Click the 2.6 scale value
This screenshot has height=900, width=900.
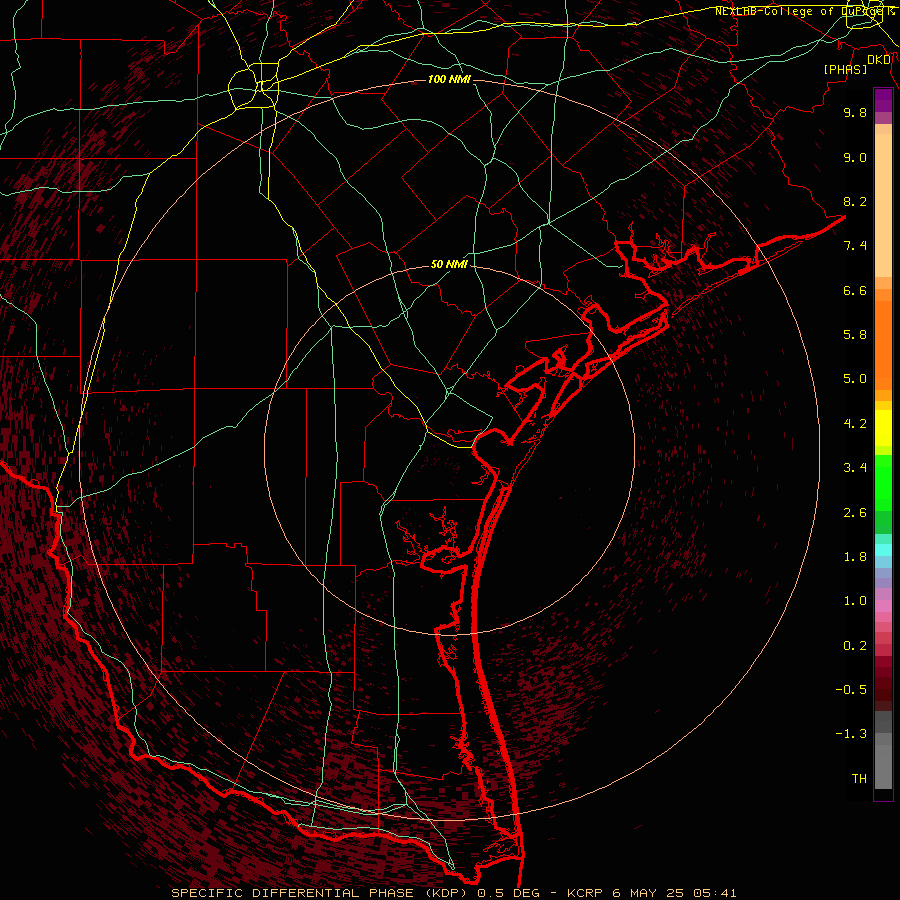[x=855, y=513]
